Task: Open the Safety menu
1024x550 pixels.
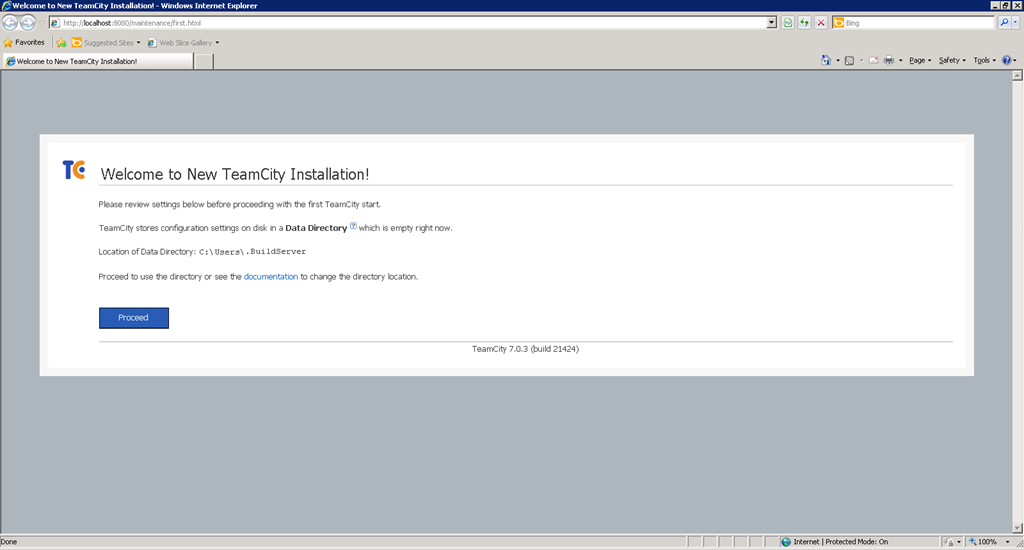Action: [x=952, y=60]
